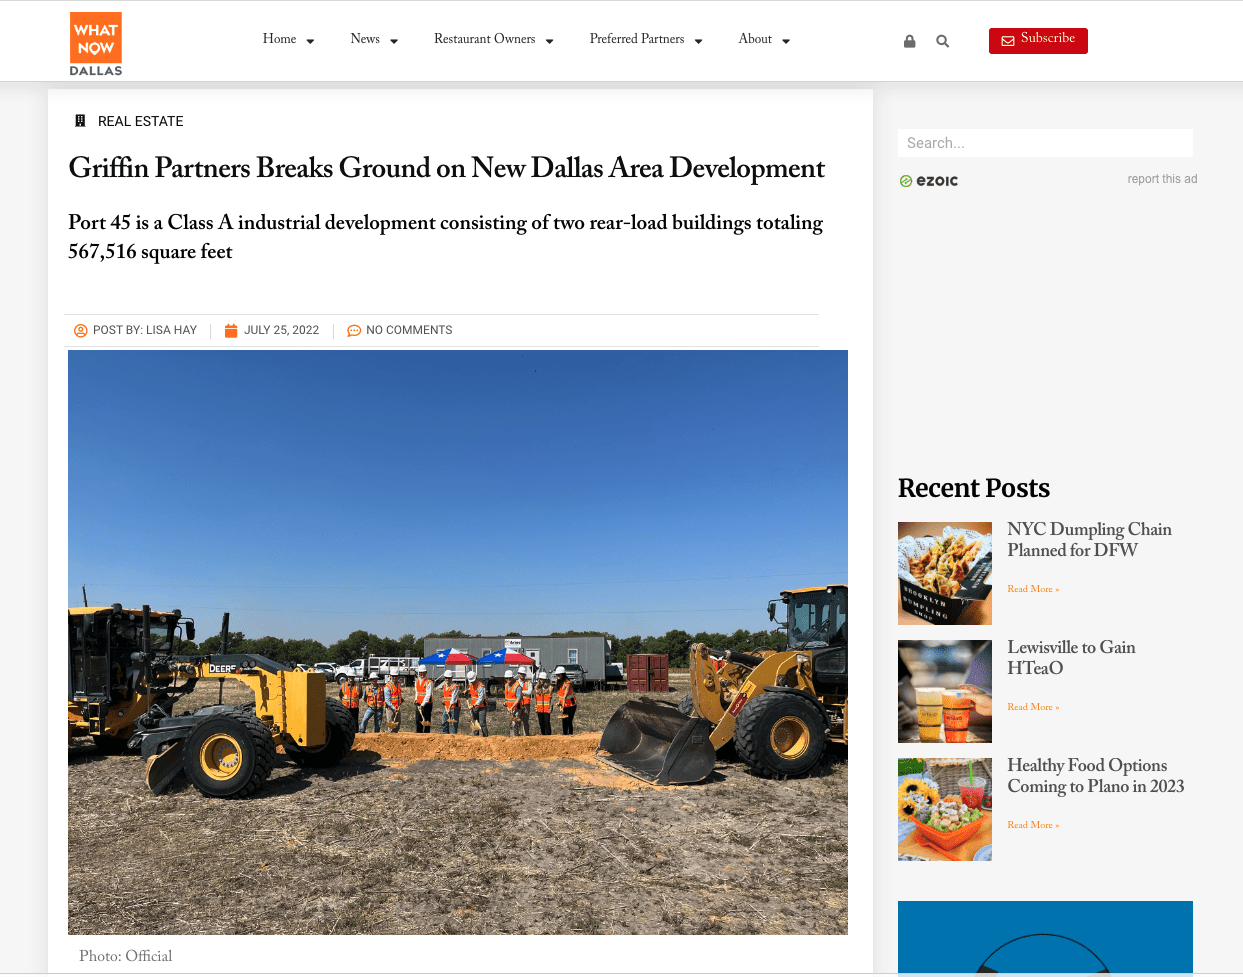Open the About menu
Image resolution: width=1243 pixels, height=977 pixels.
pyautogui.click(x=764, y=39)
